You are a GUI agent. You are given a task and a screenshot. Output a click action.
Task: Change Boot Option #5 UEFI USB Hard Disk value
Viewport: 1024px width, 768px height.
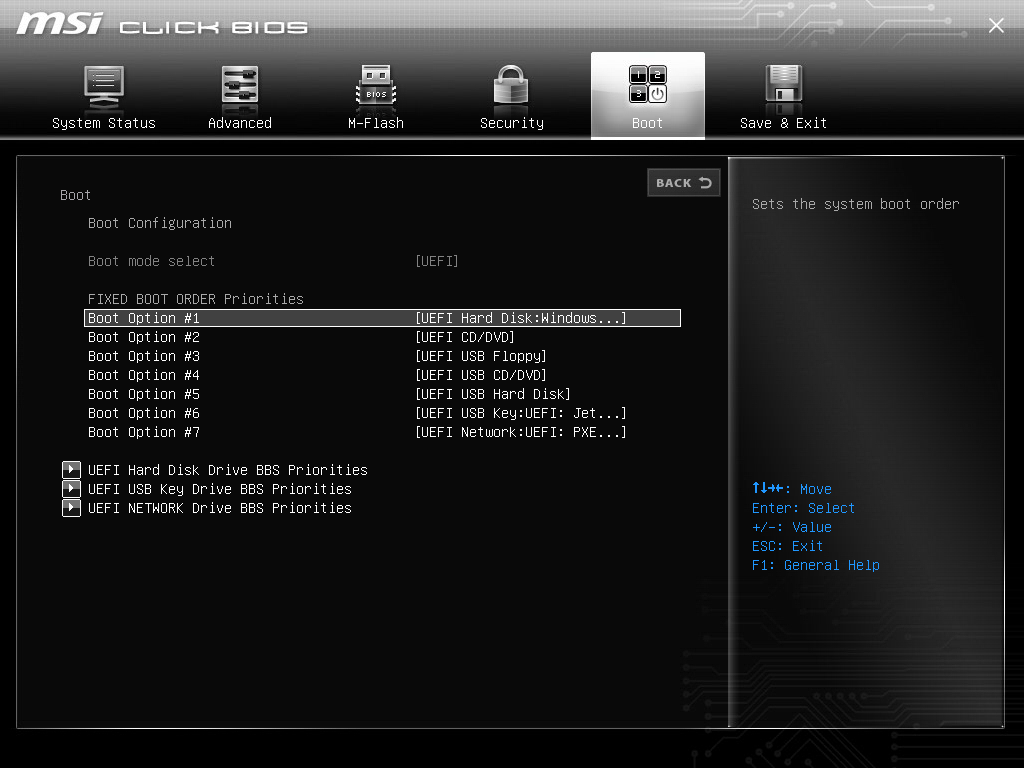[493, 394]
